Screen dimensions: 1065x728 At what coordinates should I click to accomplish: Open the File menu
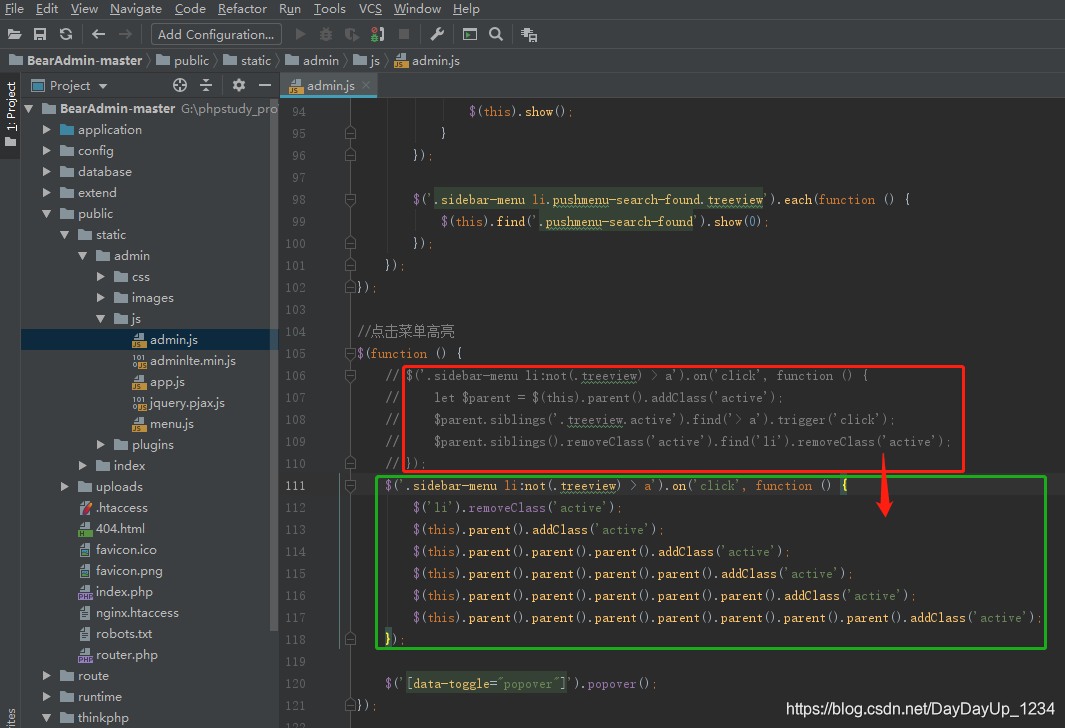point(14,9)
